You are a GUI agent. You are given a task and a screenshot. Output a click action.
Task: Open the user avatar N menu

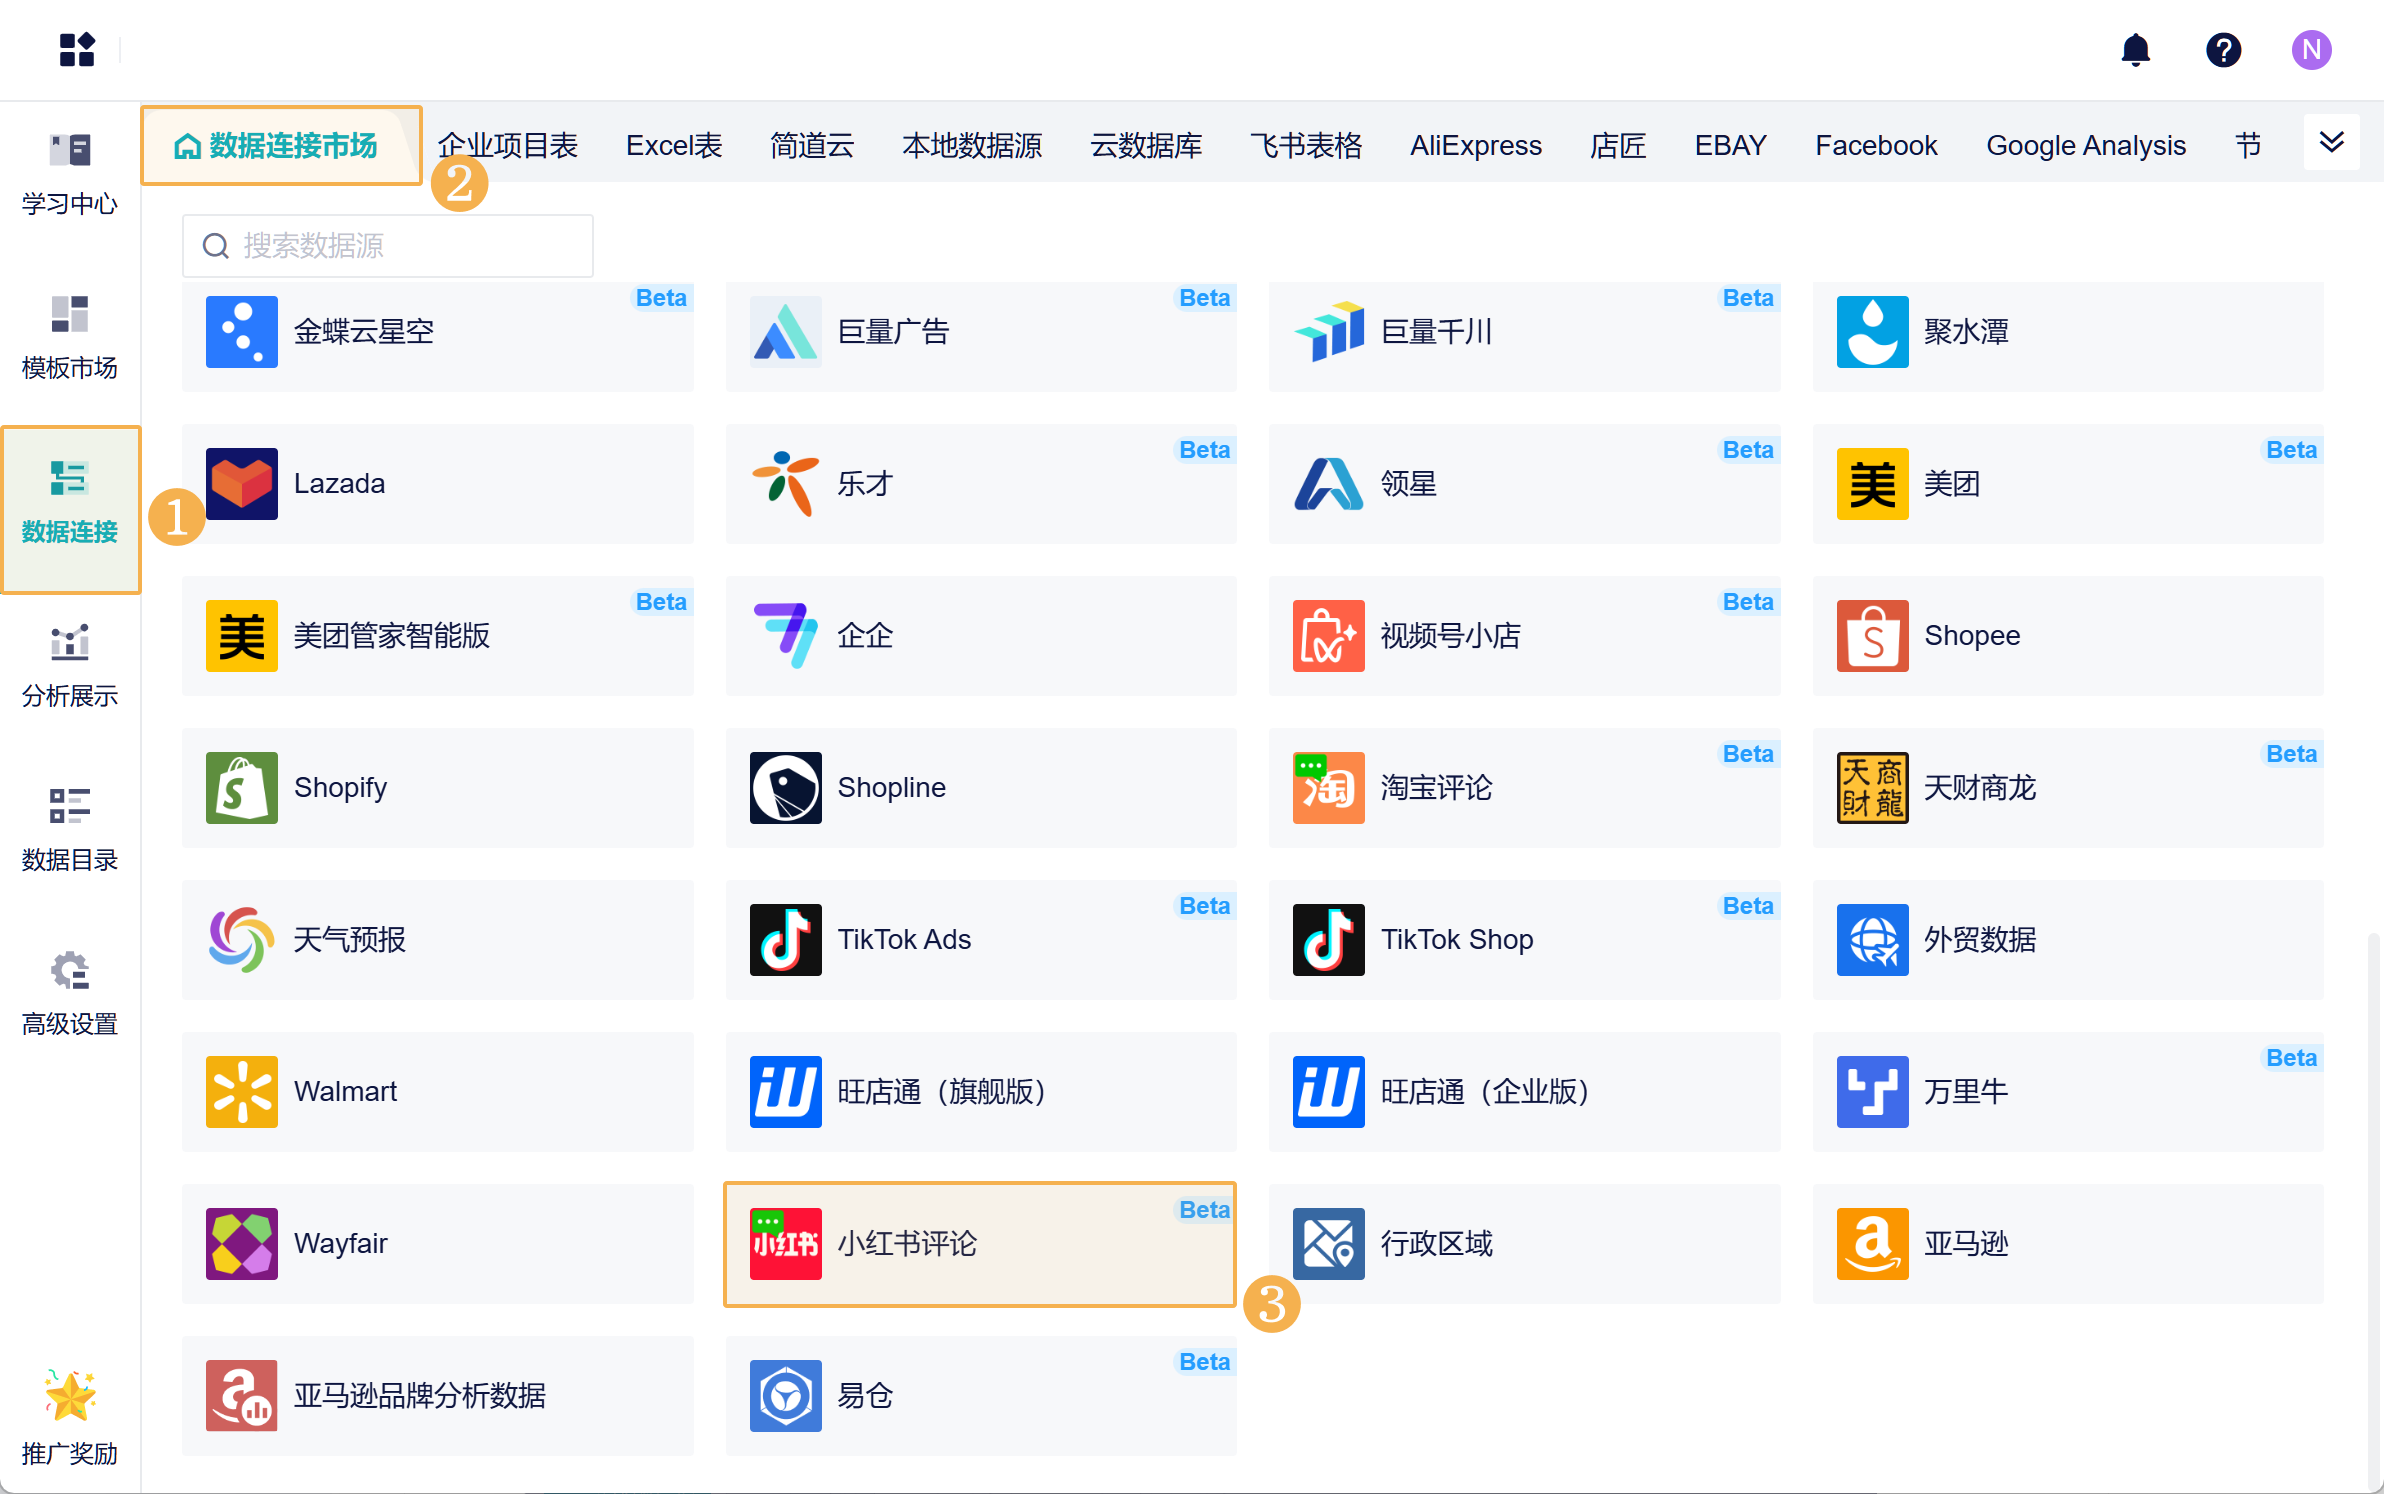tap(2311, 49)
